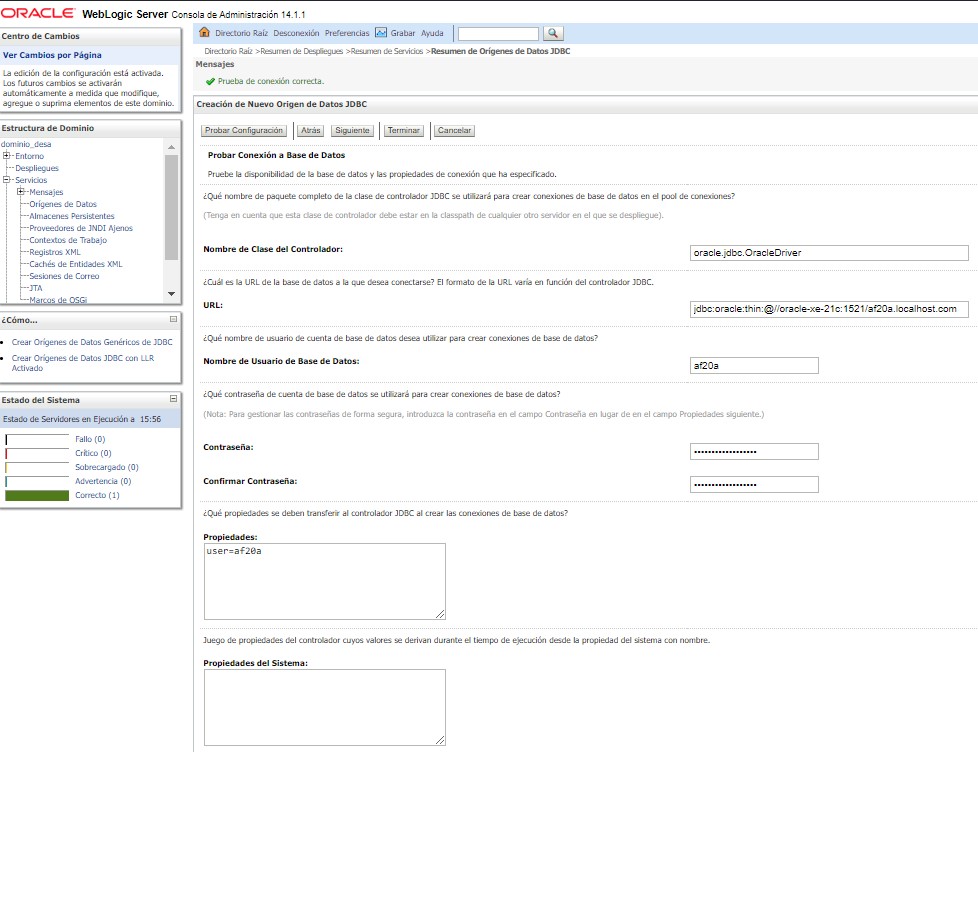Open Preferencias in the toolbar
The width and height of the screenshot is (978, 920).
pyautogui.click(x=347, y=33)
